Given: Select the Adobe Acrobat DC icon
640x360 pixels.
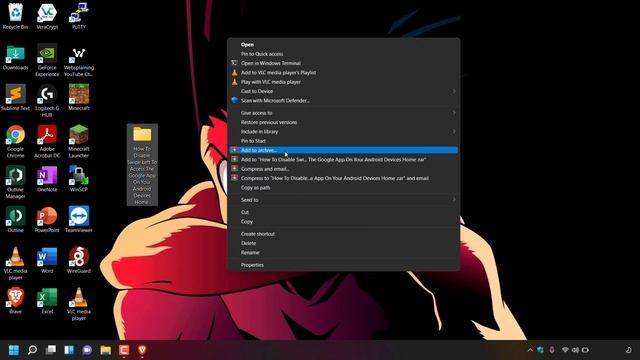Looking at the screenshot, I should (47, 141).
